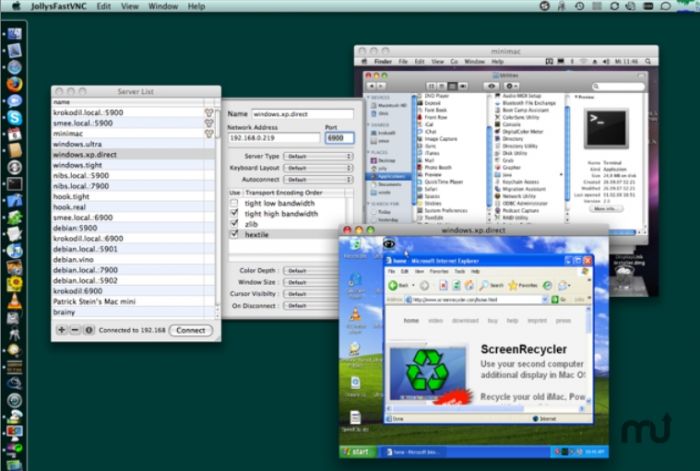
Task: Launch Firefox from the Dock
Action: pyautogui.click(x=14, y=84)
